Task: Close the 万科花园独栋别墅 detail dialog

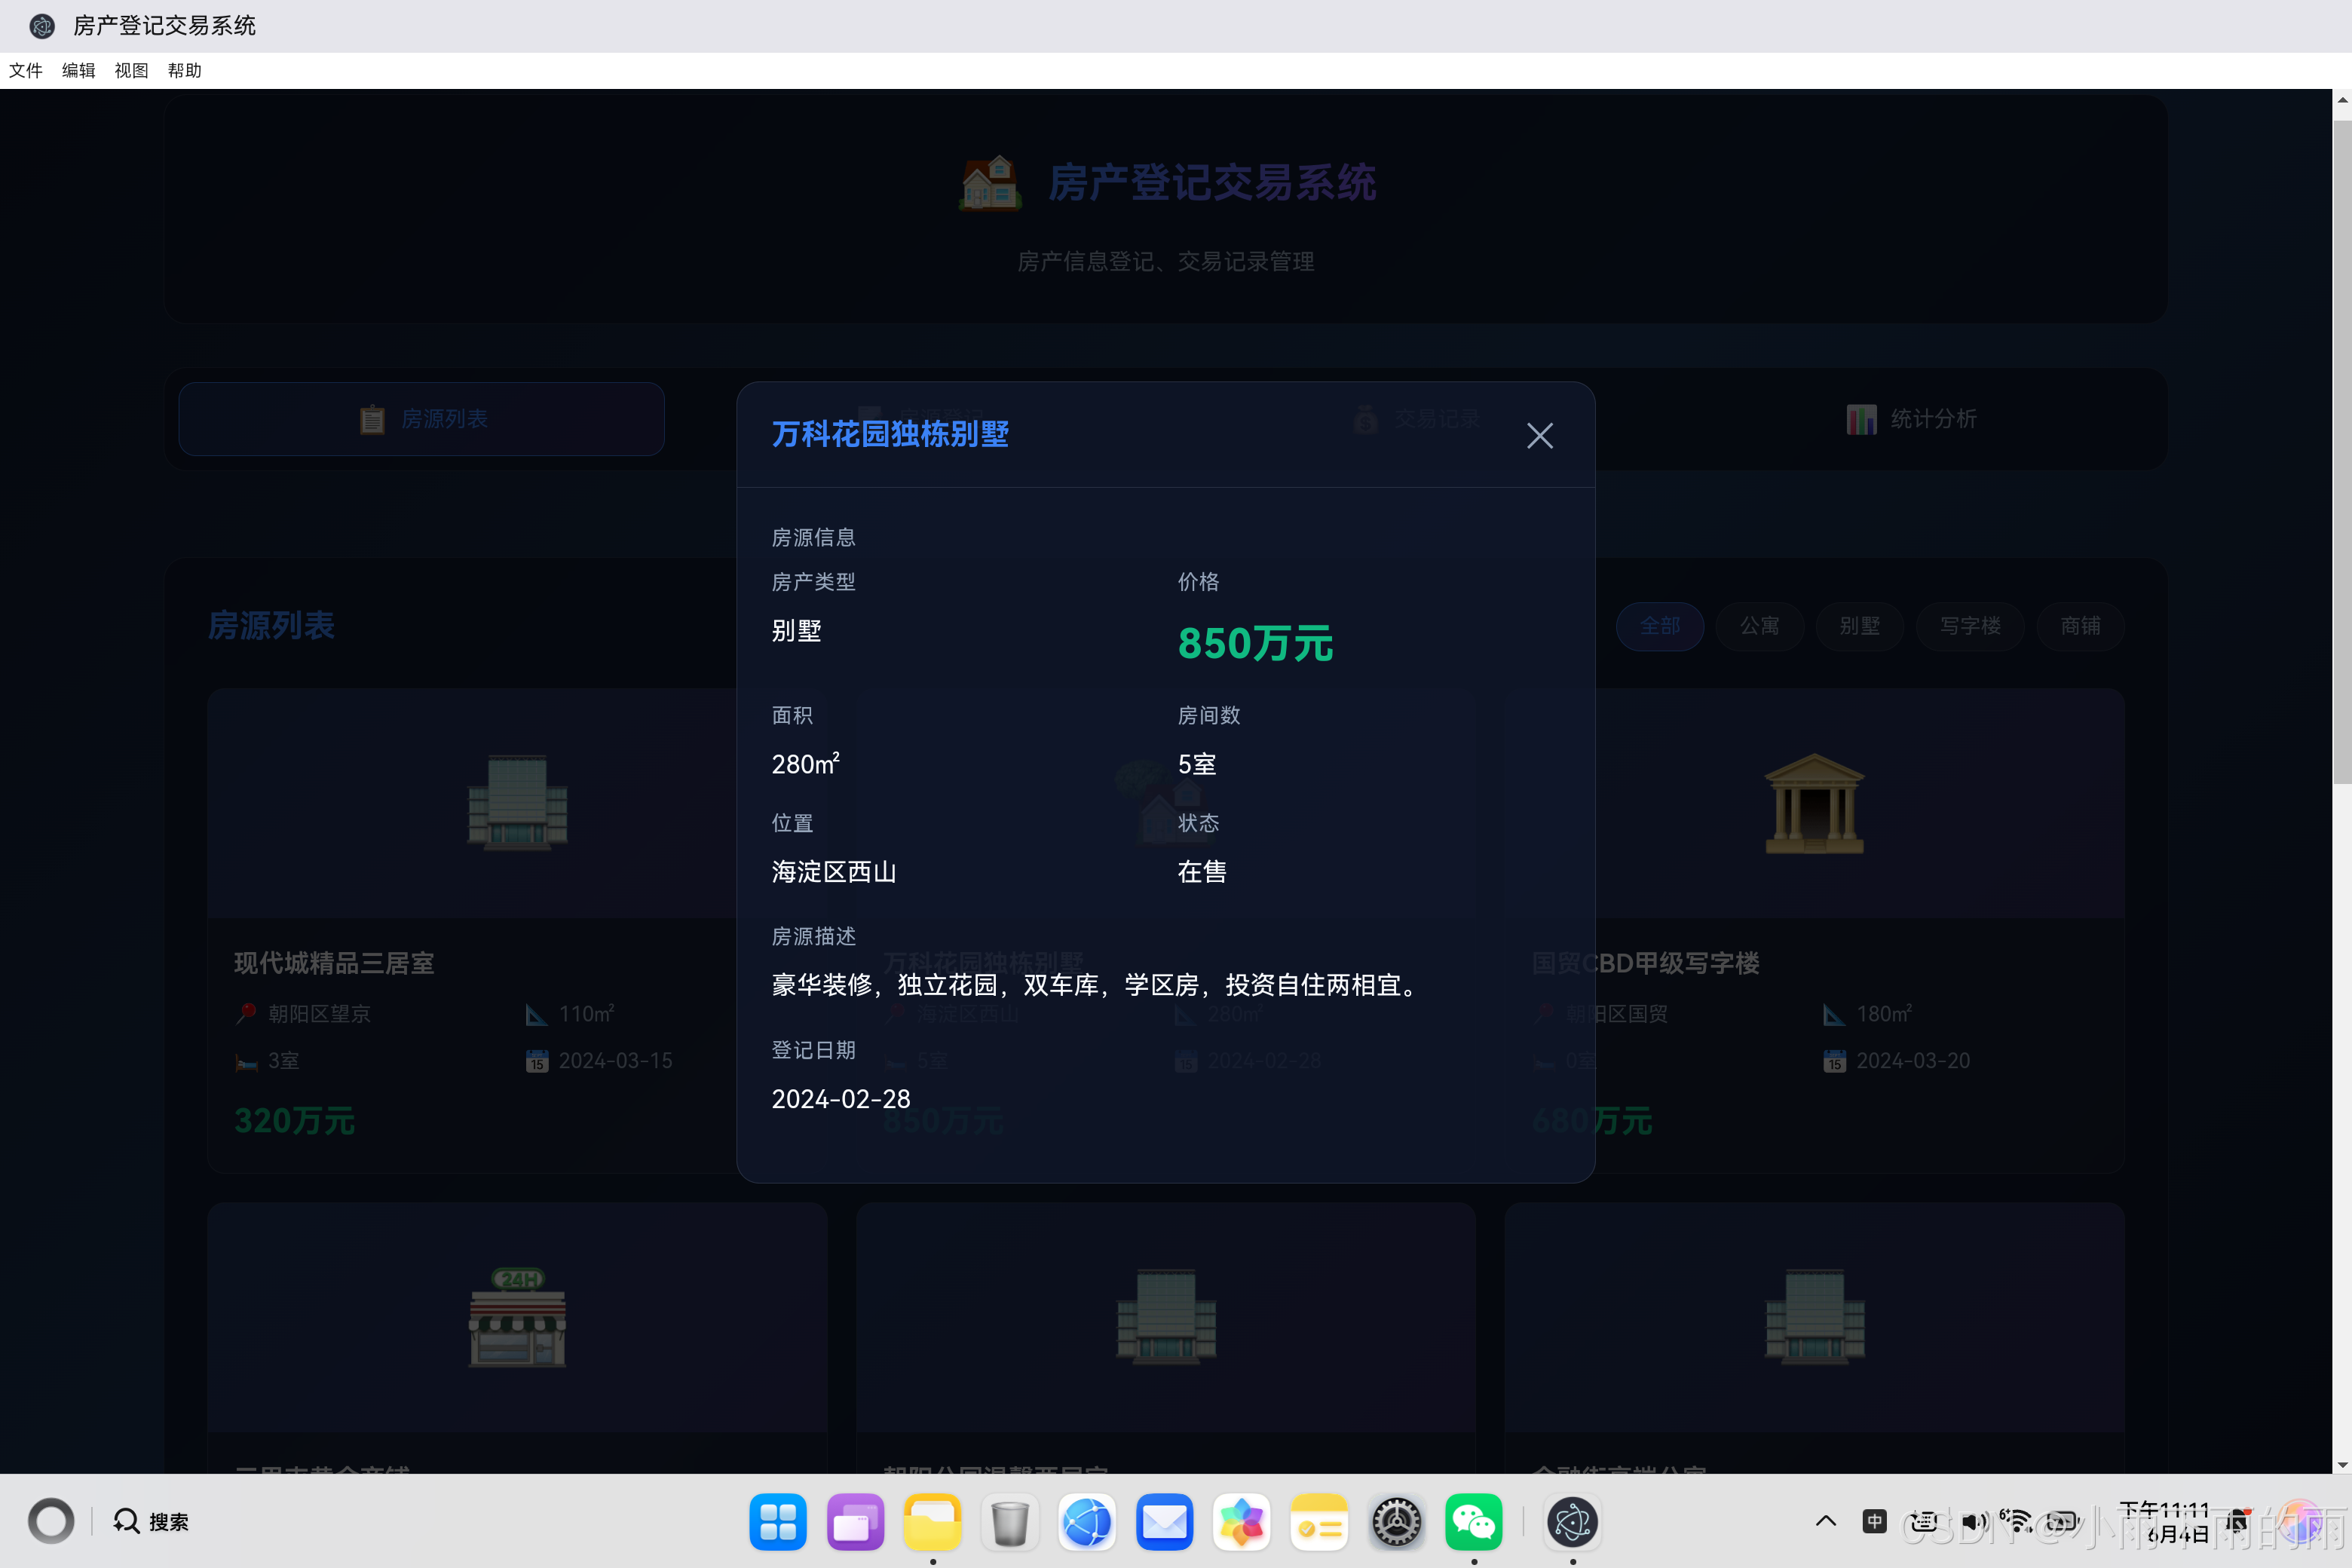Action: [1539, 435]
